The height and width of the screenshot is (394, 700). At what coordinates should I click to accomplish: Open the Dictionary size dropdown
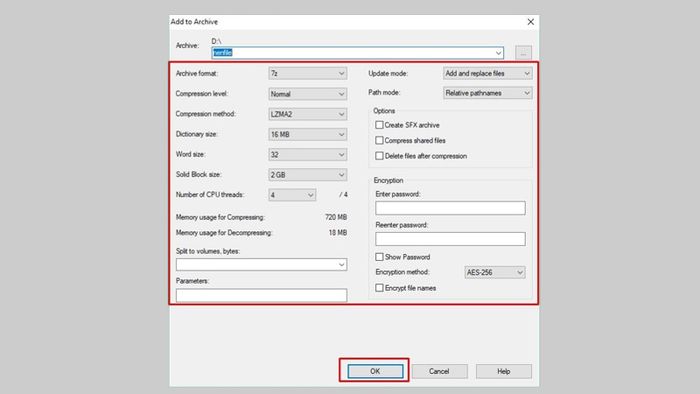click(x=308, y=134)
